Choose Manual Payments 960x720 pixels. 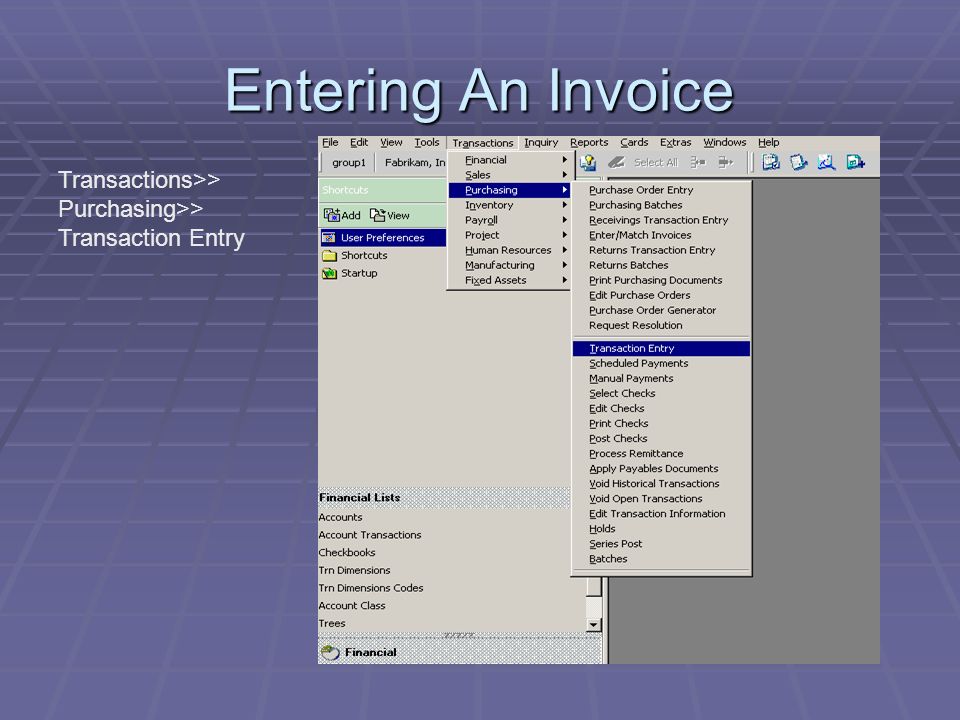(x=661, y=378)
